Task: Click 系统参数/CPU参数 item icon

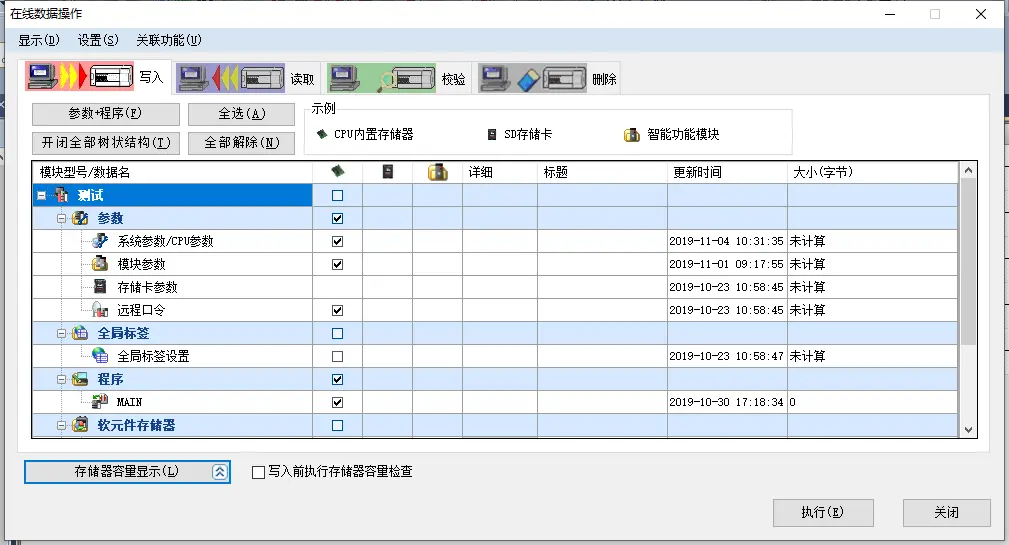Action: 100,241
